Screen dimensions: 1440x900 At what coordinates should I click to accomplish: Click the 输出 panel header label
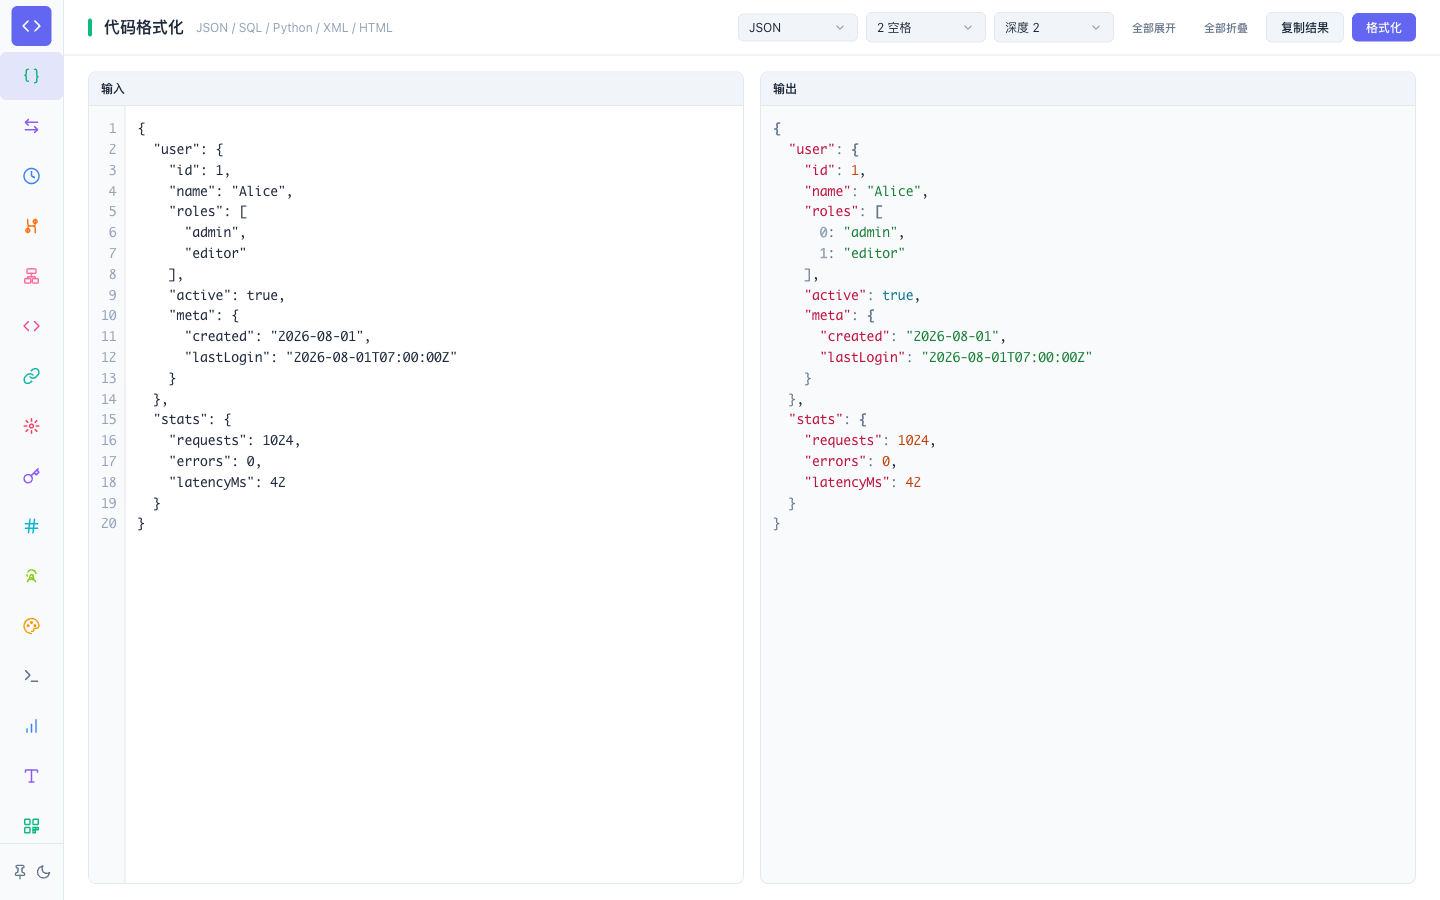coord(785,89)
